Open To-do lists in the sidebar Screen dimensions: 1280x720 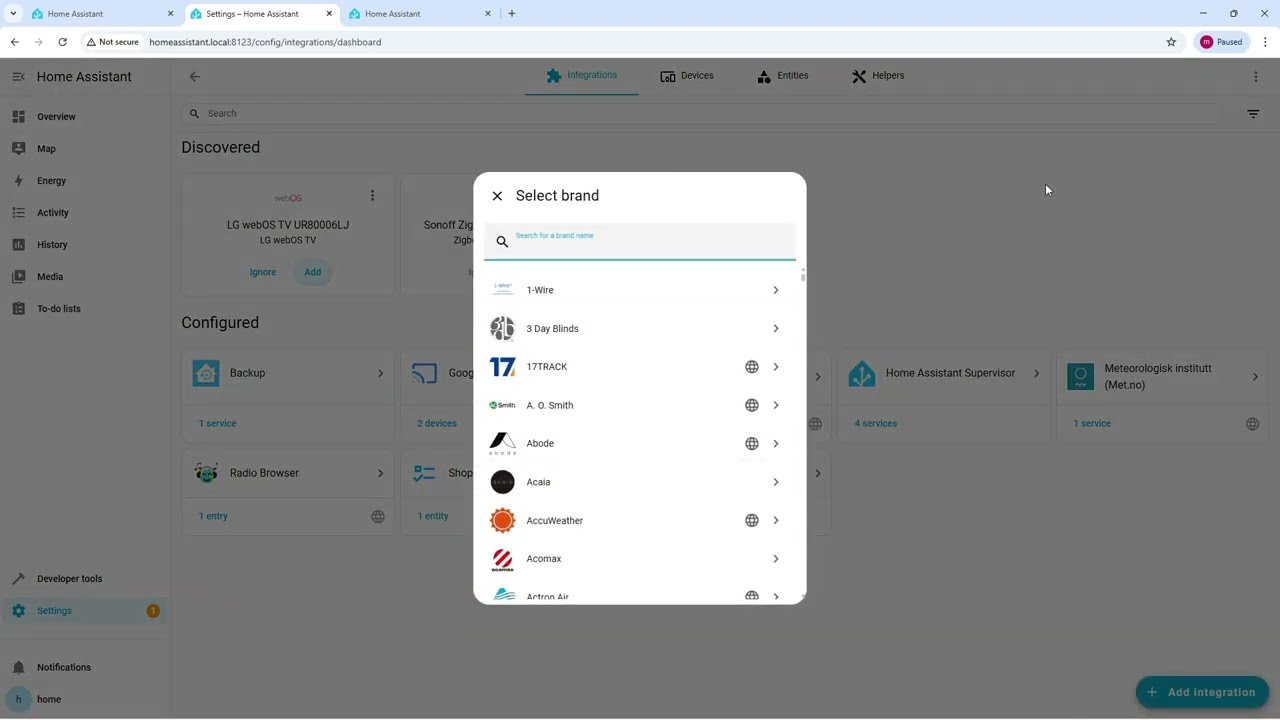click(85, 309)
